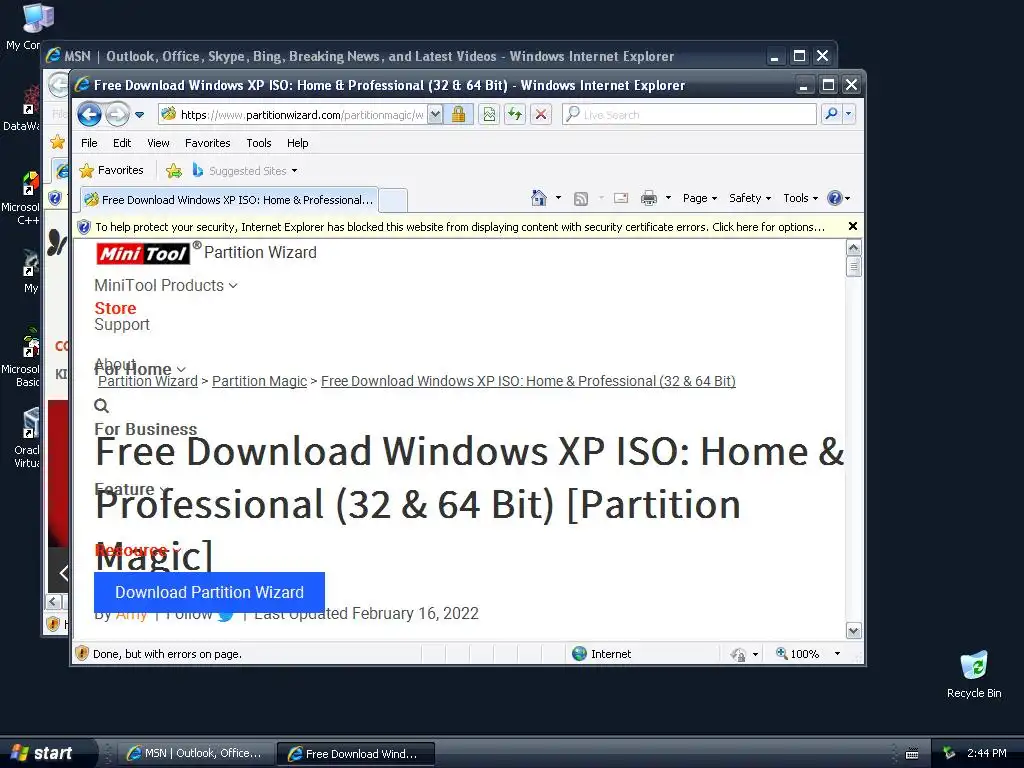
Task: Click the Support link
Action: pyautogui.click(x=122, y=325)
